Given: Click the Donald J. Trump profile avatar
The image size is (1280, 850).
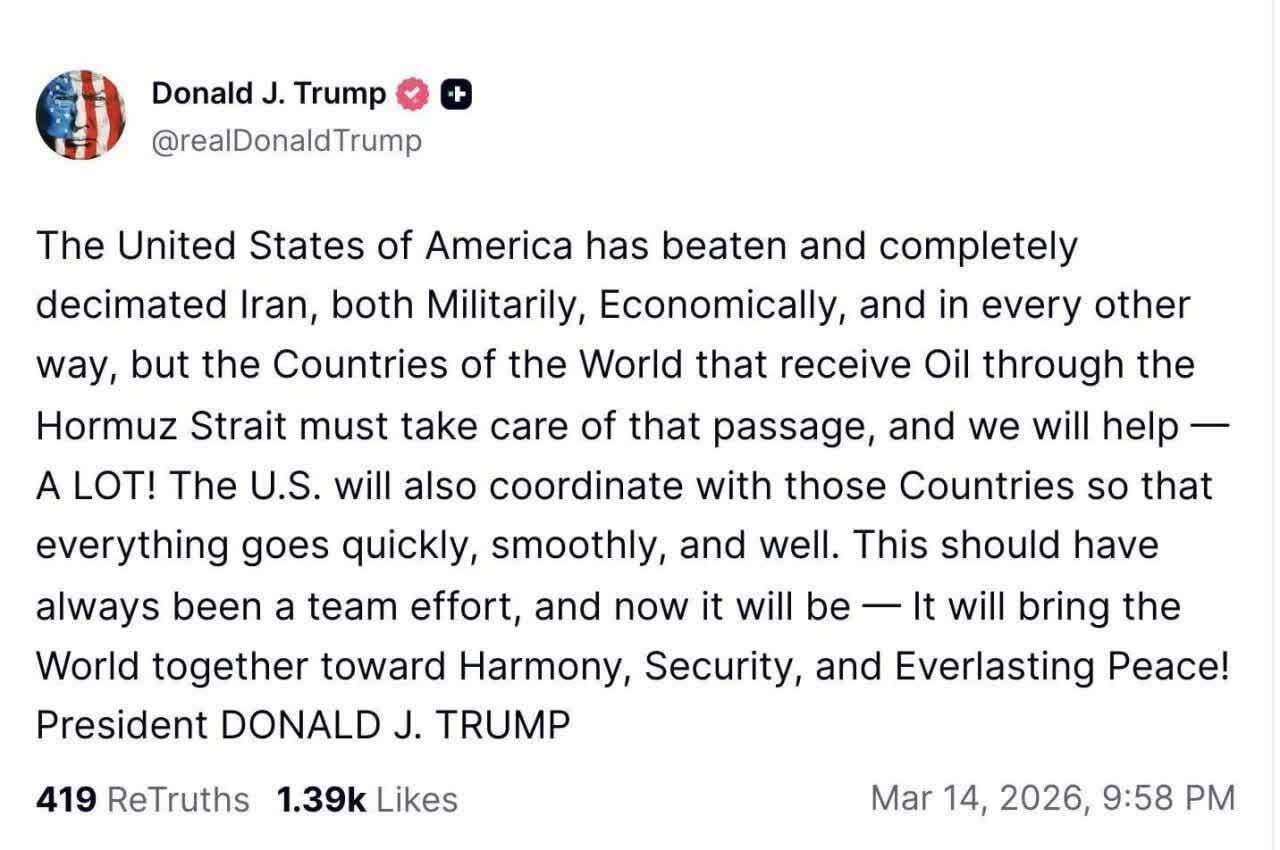Looking at the screenshot, I should 79,116.
